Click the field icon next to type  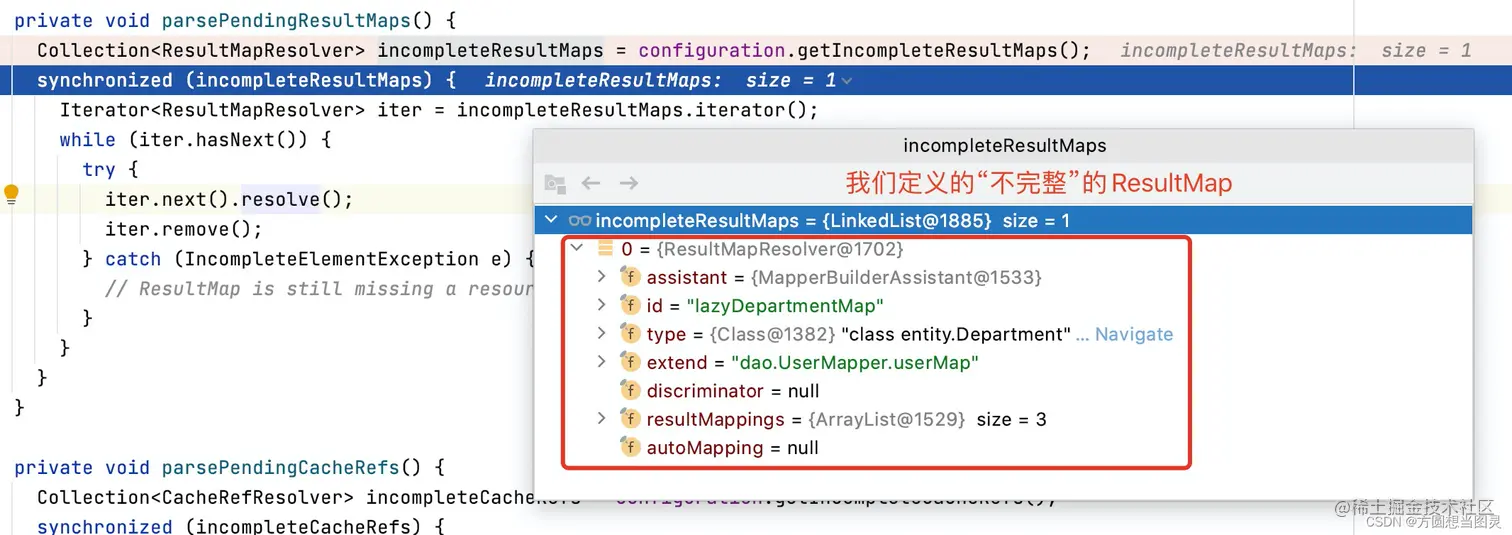630,334
